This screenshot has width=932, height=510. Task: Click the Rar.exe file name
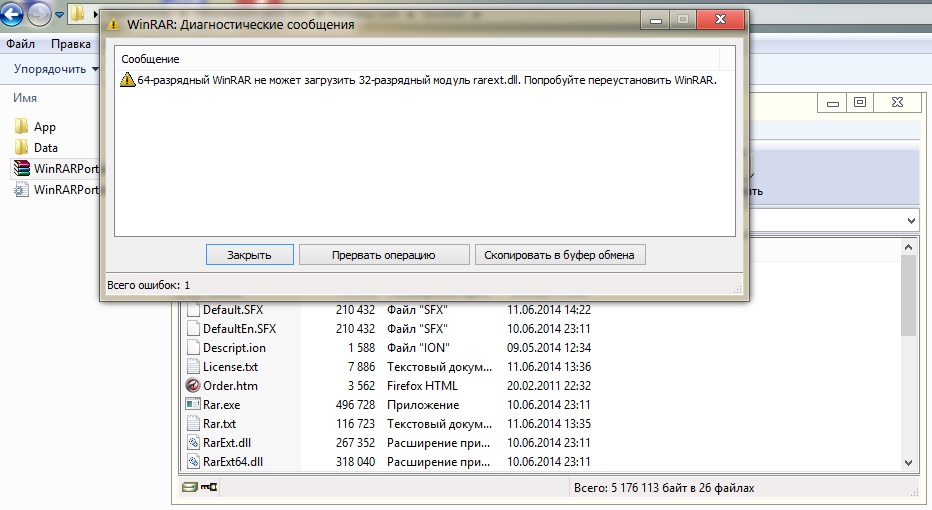click(222, 405)
